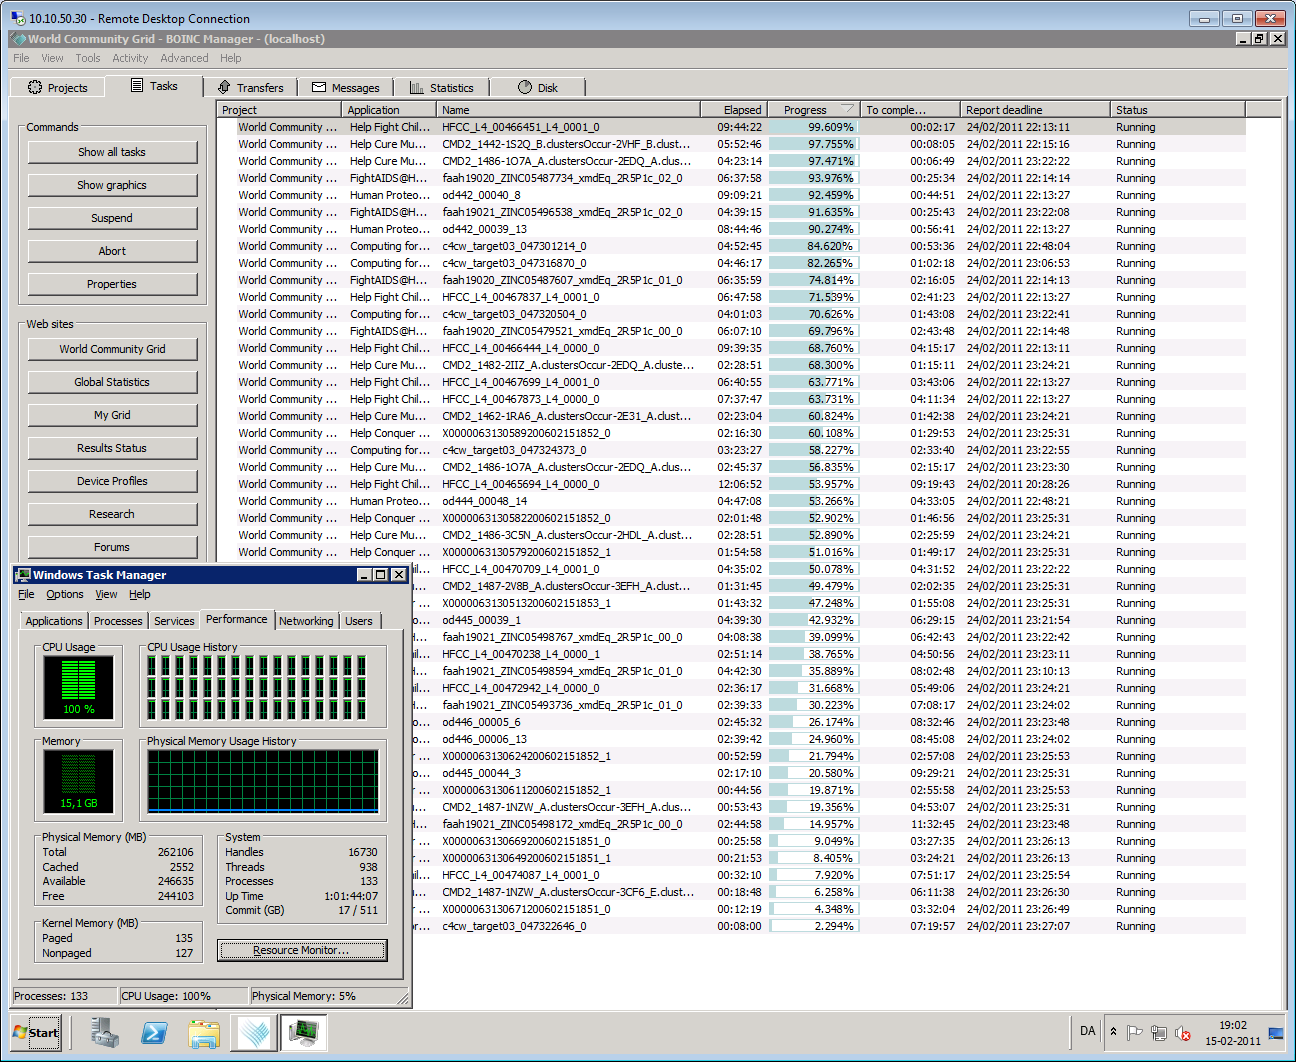The height and width of the screenshot is (1062, 1296).
Task: Click progress bar showing 2.294%
Action: [812, 926]
